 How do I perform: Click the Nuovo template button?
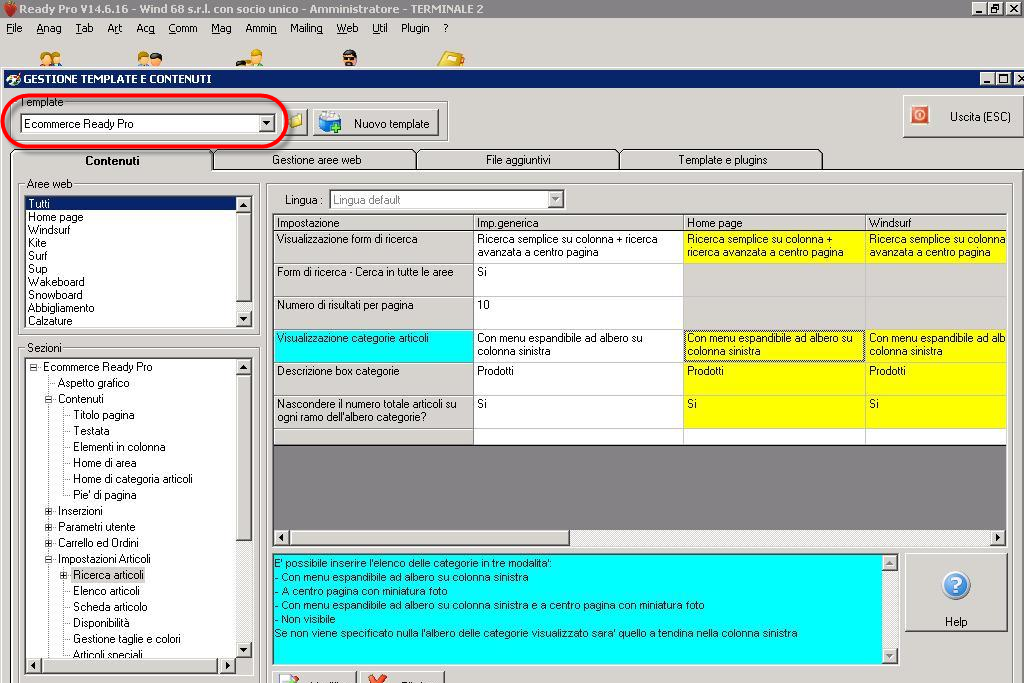click(377, 123)
